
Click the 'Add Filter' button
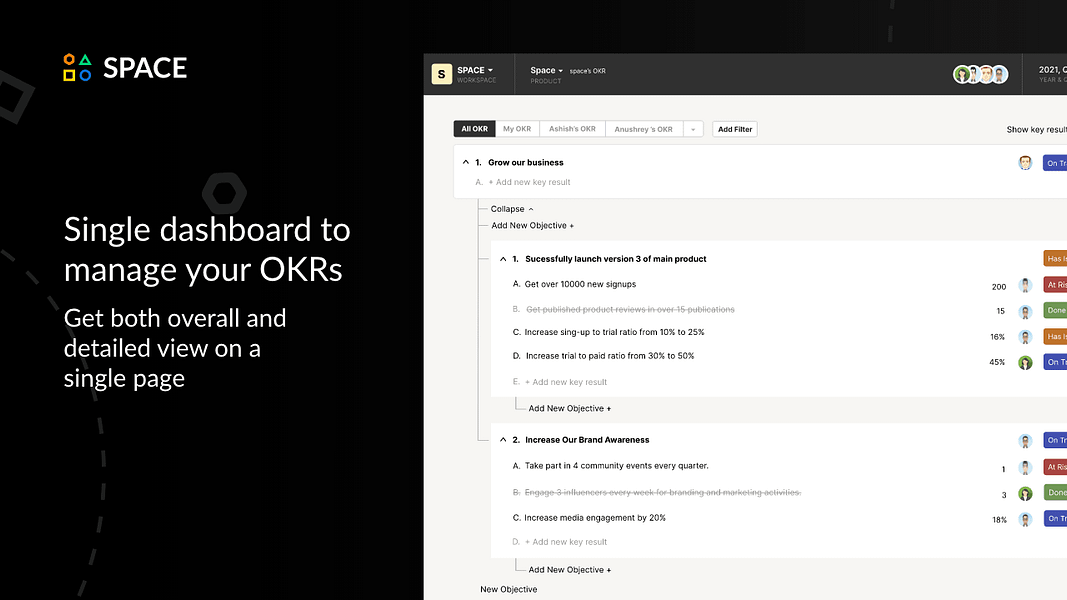734,128
